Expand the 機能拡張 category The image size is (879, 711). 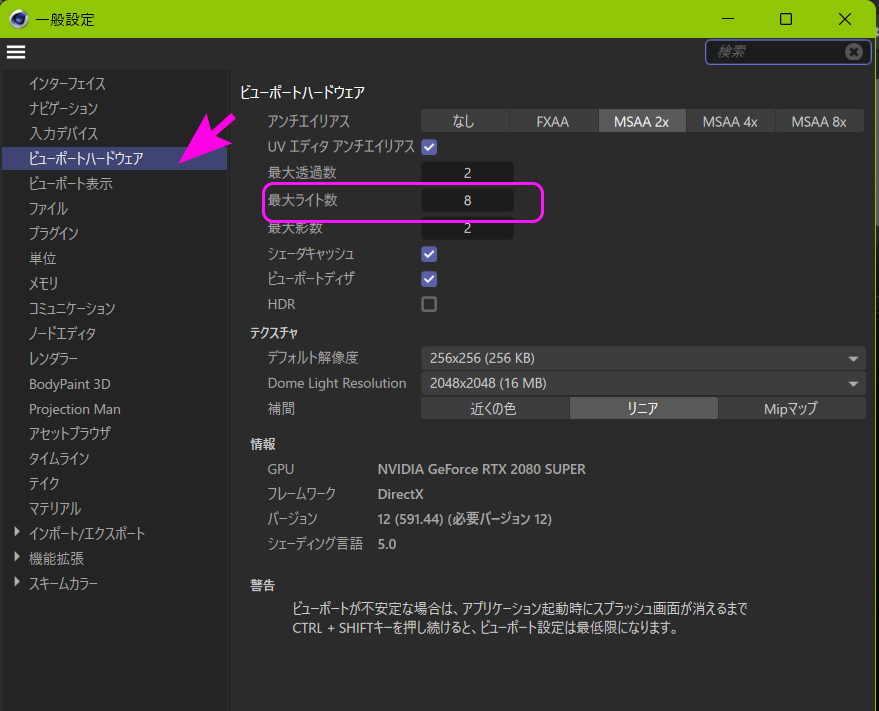coord(17,558)
